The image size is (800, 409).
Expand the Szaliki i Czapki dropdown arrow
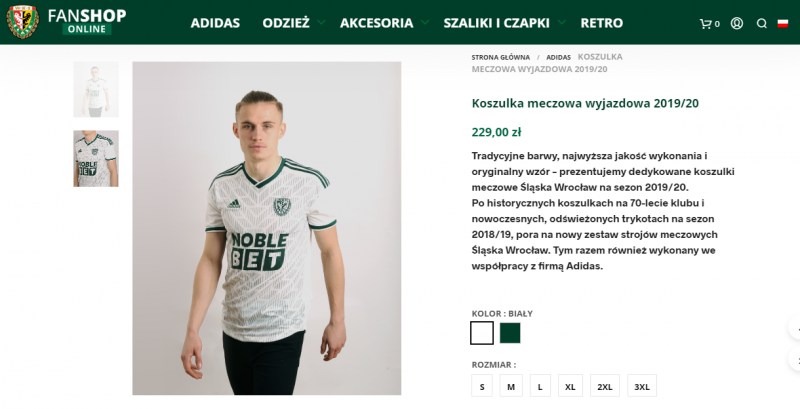pyautogui.click(x=561, y=22)
